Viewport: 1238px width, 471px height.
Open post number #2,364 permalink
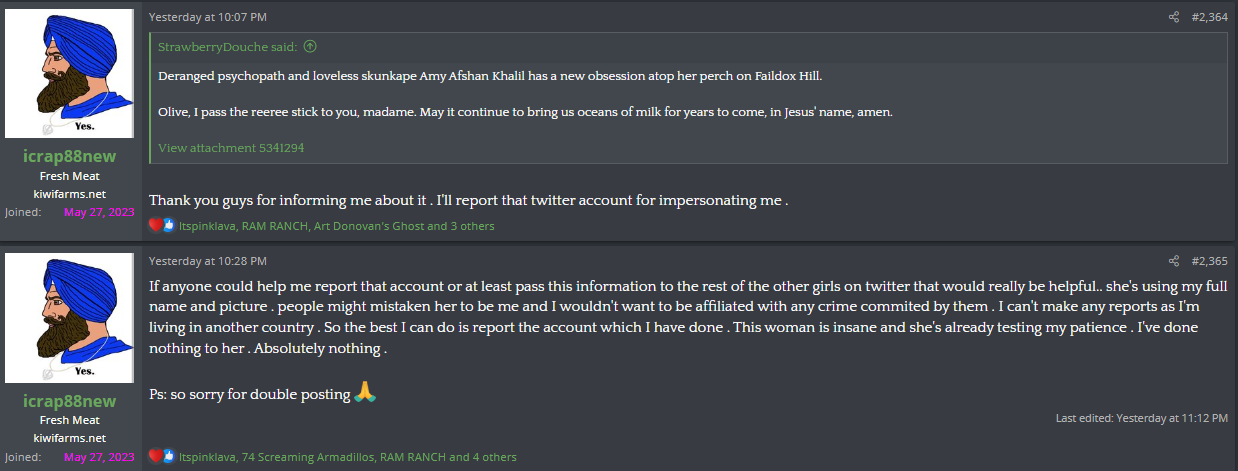[x=1209, y=17]
